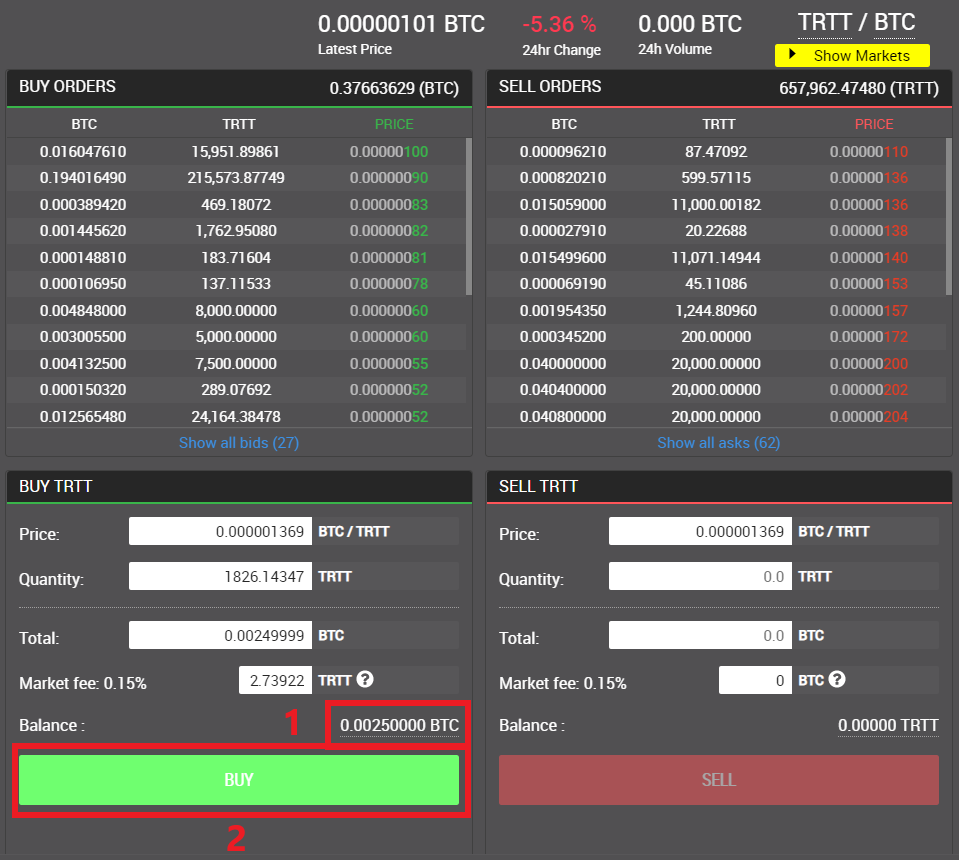Select sell order with 599.57115 TRTT
The width and height of the screenshot is (959, 860).
click(716, 178)
